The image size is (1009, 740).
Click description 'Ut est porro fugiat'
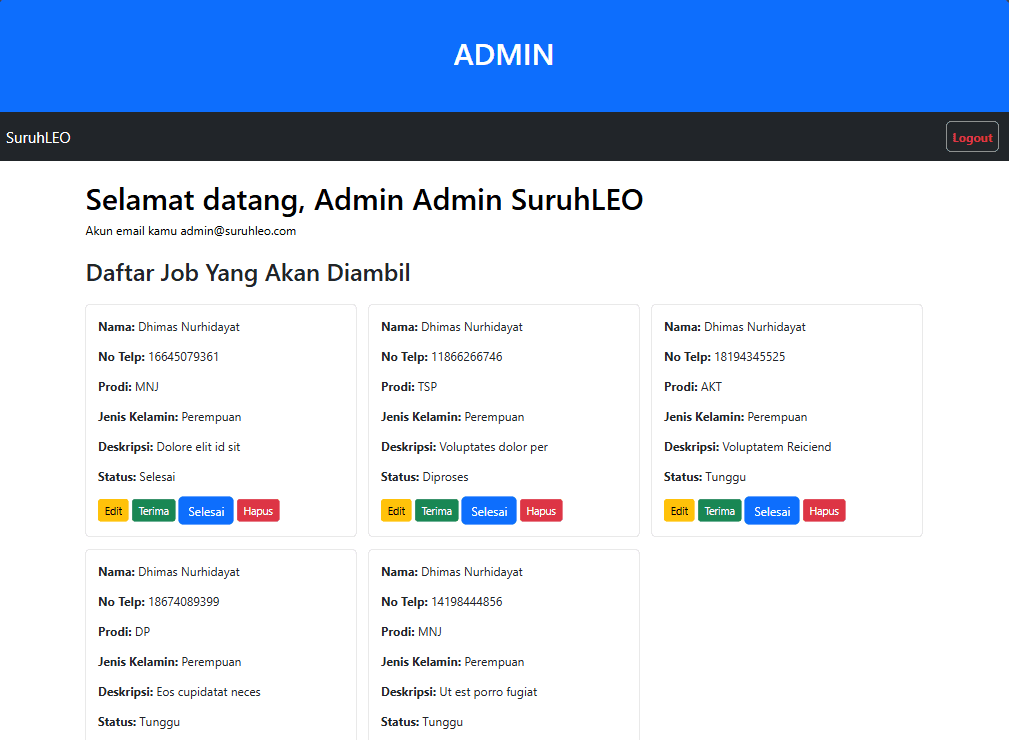click(x=488, y=692)
